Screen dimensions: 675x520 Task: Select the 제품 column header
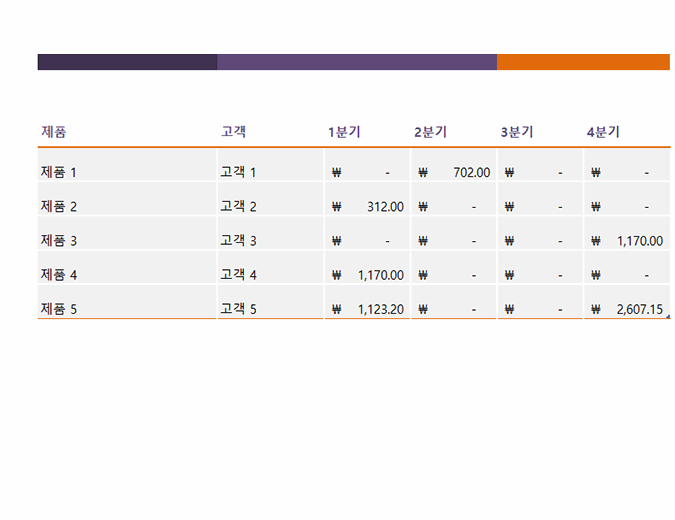click(x=54, y=132)
